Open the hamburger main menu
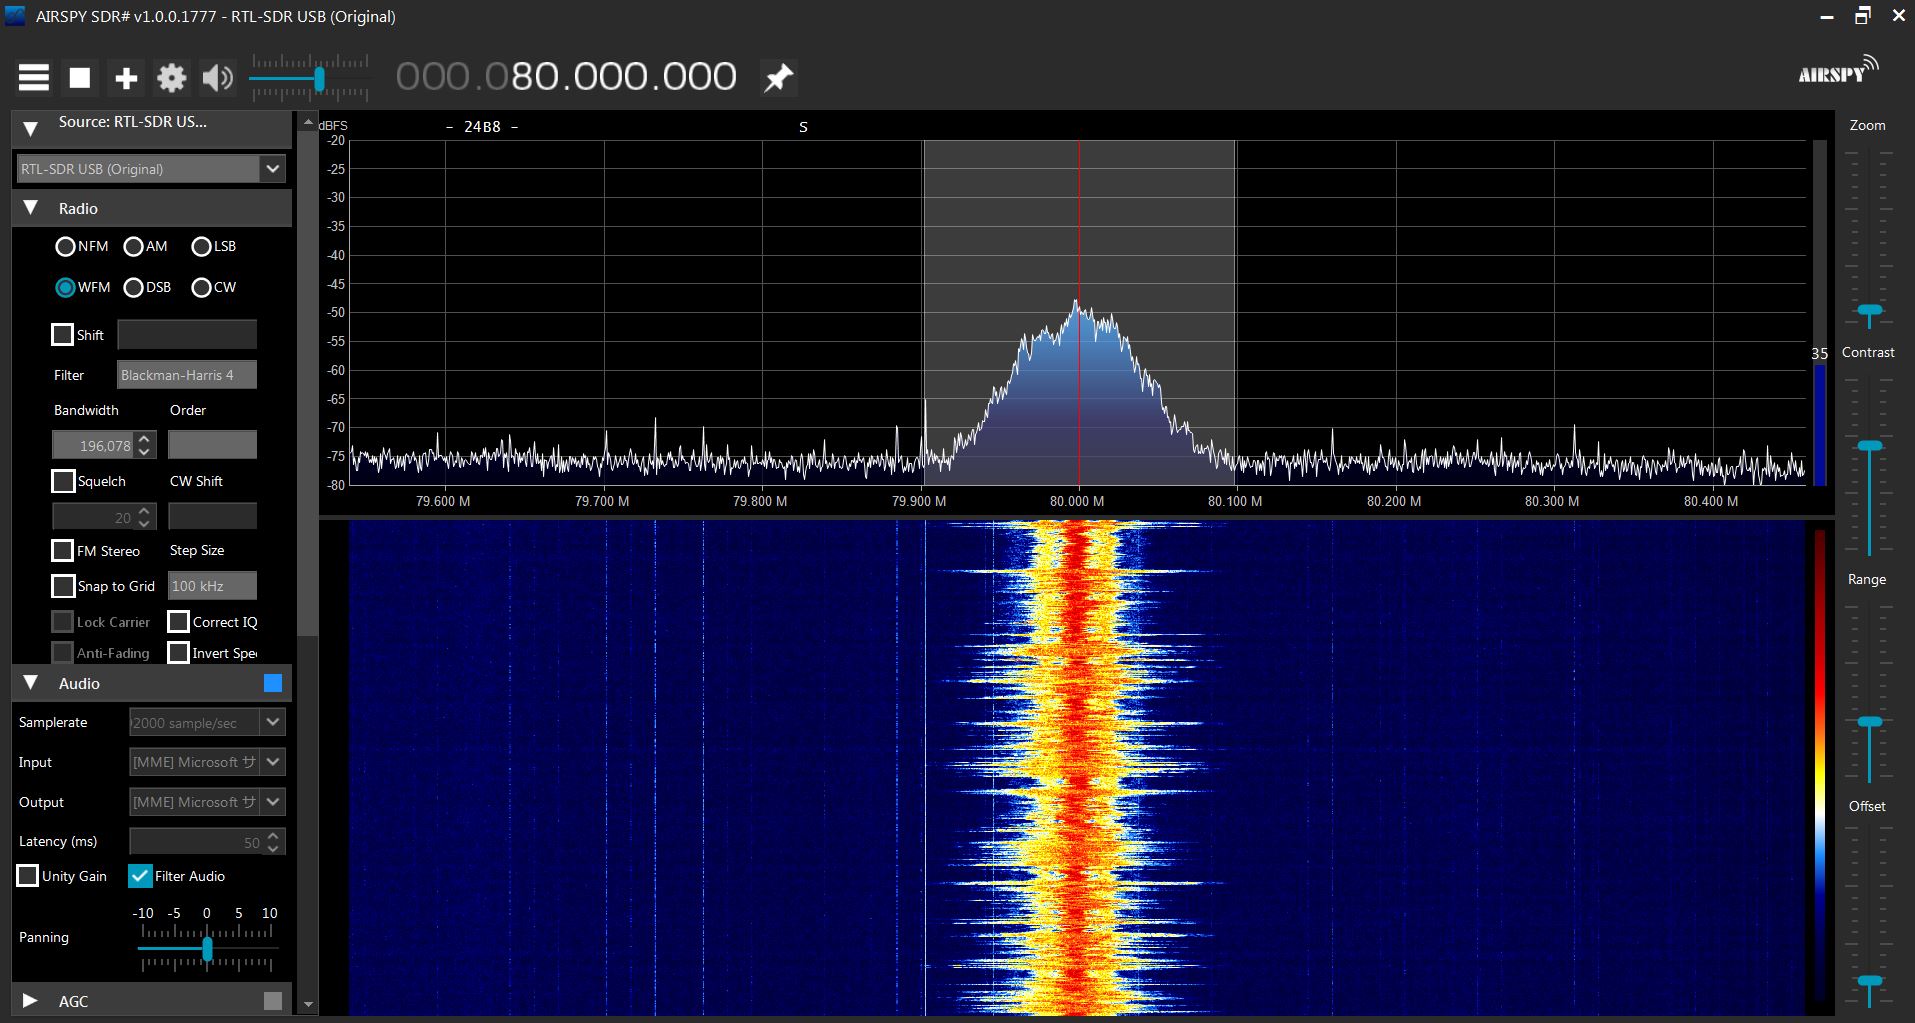 33,77
